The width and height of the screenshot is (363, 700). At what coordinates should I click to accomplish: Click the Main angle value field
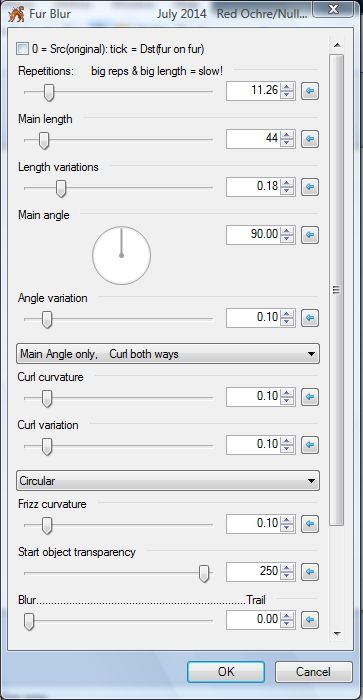click(x=254, y=235)
